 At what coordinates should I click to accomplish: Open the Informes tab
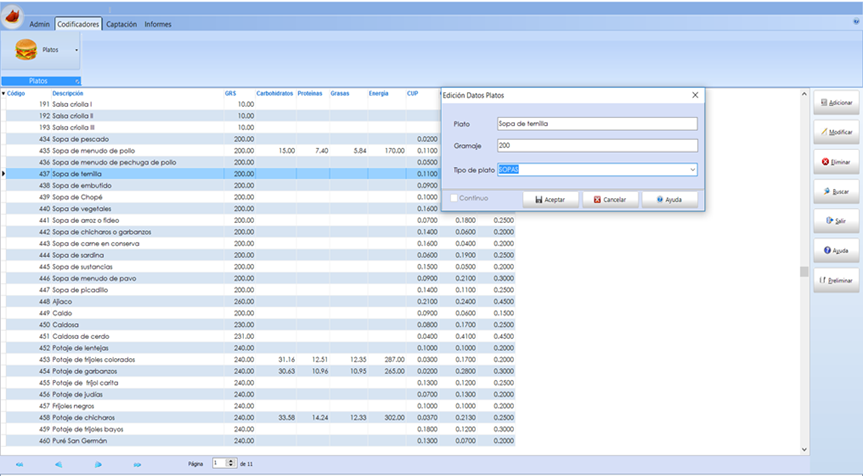coord(158,23)
